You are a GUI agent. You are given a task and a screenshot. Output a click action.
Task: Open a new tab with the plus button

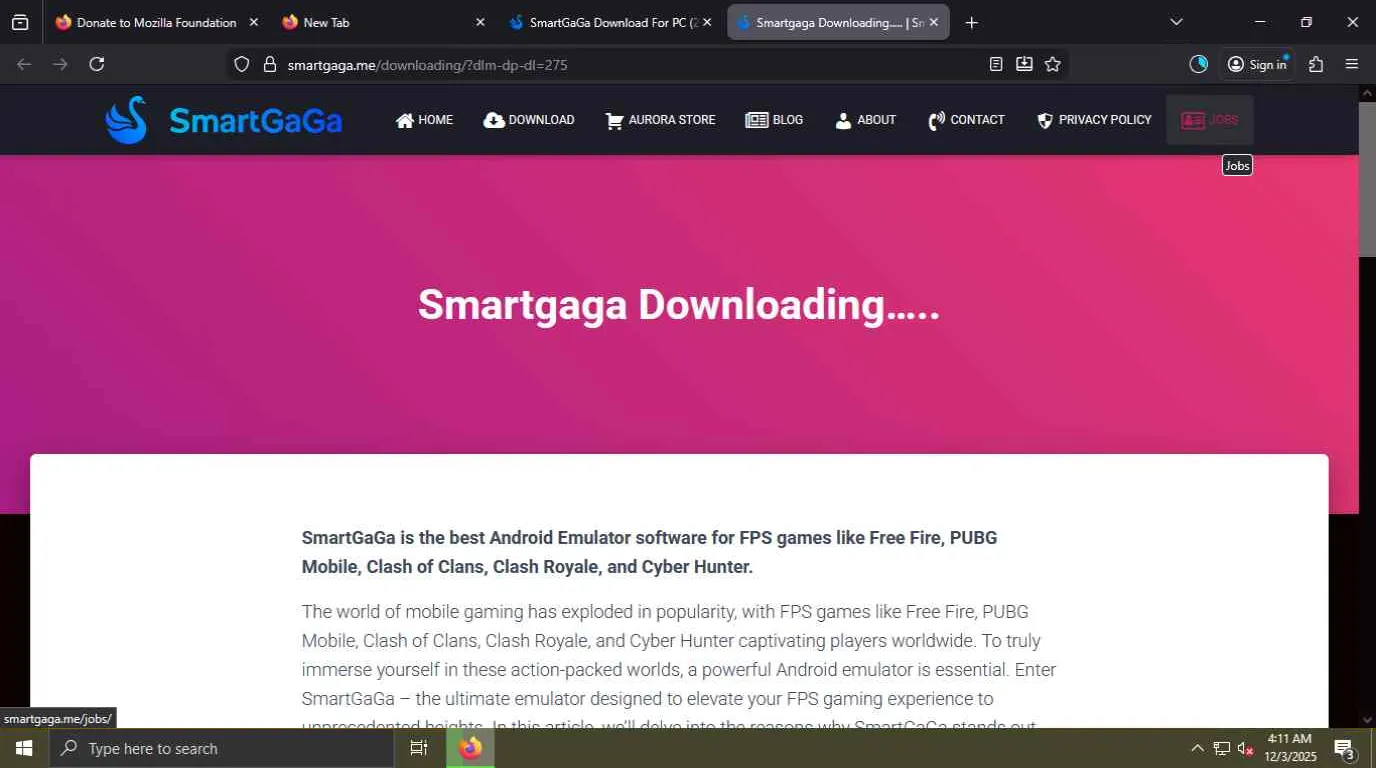pyautogui.click(x=972, y=22)
